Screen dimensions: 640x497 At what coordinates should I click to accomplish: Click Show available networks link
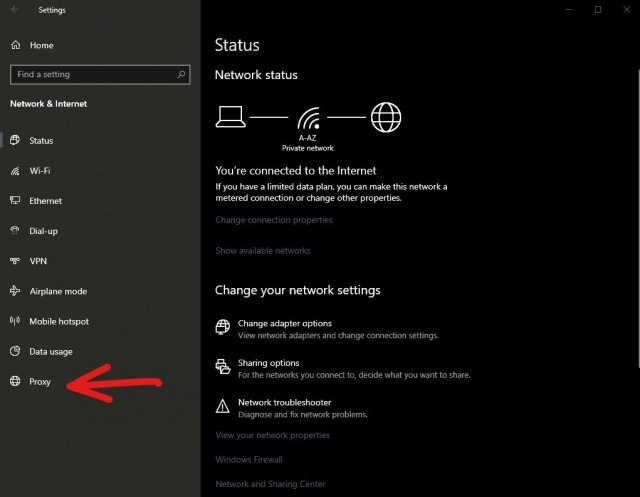(263, 251)
